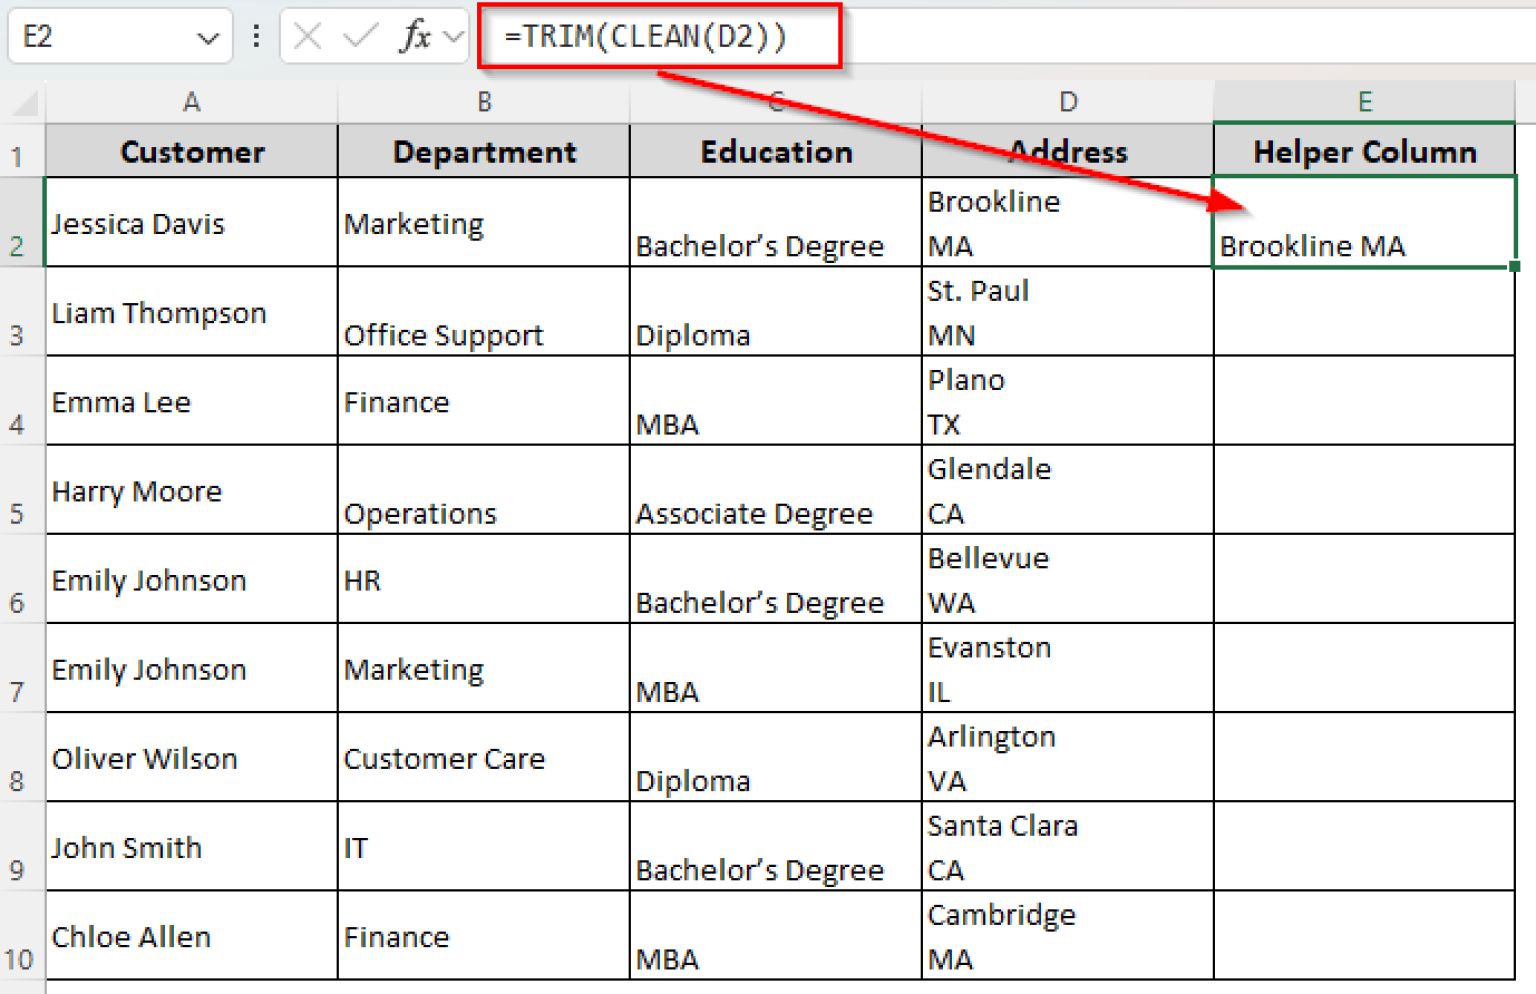Screen dimensions: 1536x994
Task: Click the Select All corner above row 1
Action: pyautogui.click(x=22, y=101)
